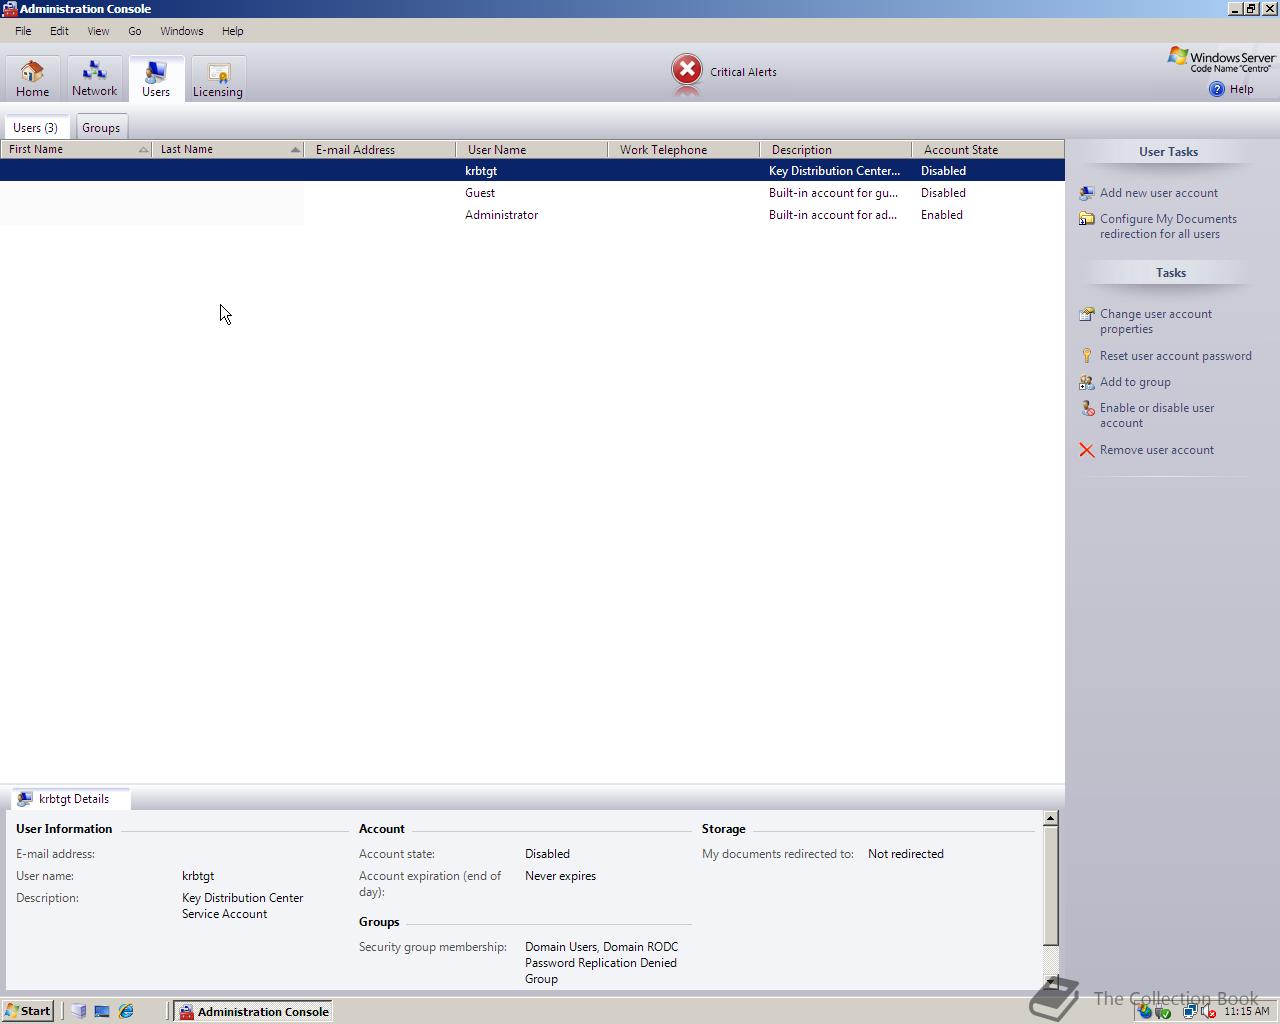Click details panel scrollbar up arrow
Image resolution: width=1280 pixels, height=1024 pixels.
coord(1050,819)
